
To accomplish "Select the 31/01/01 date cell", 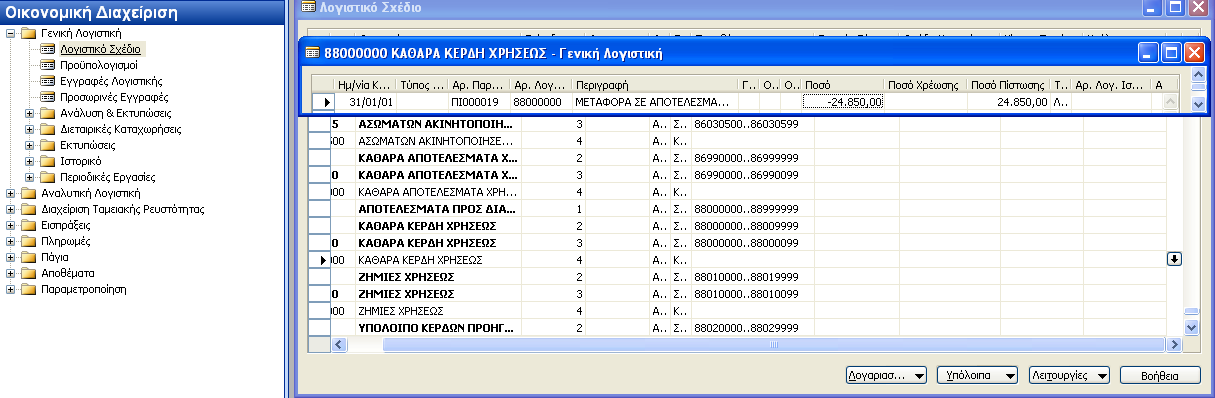I will pyautogui.click(x=366, y=102).
